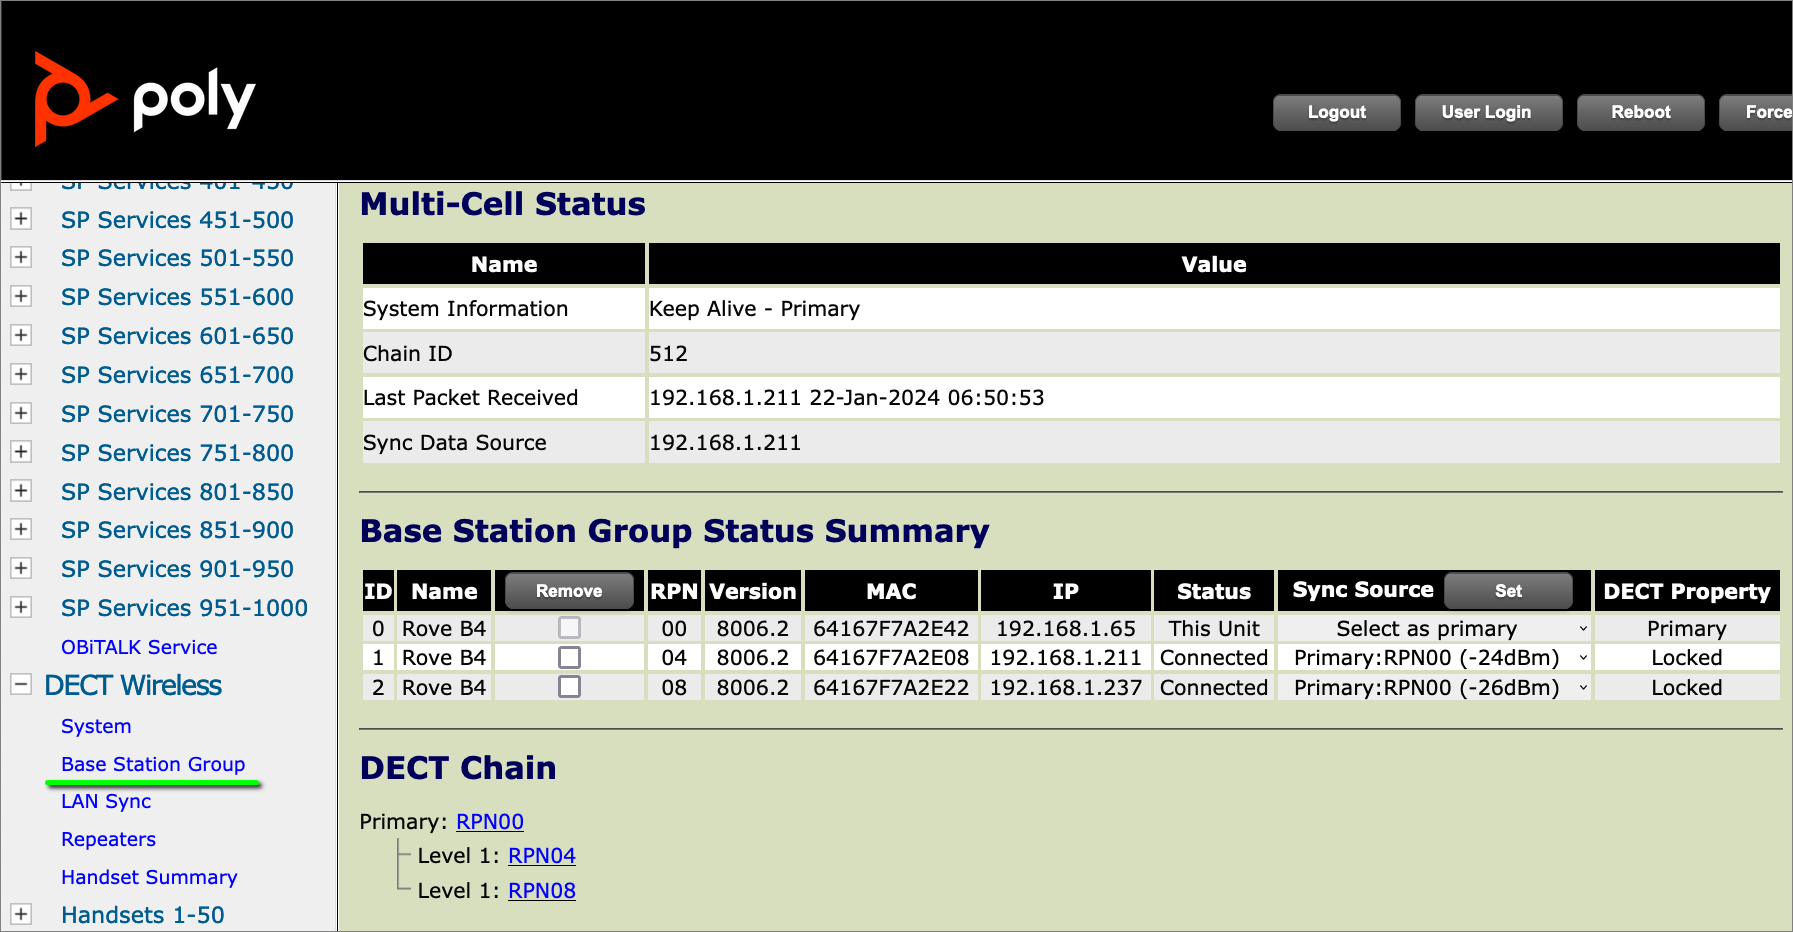1793x932 pixels.
Task: Open the Base Station Group page
Action: pos(153,764)
